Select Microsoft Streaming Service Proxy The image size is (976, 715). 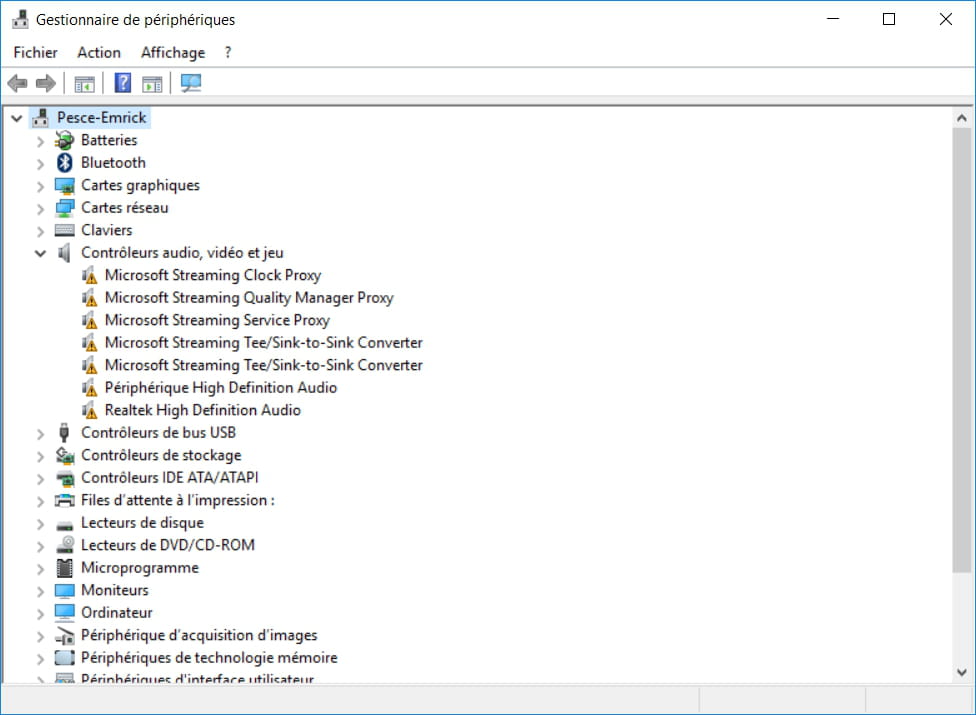[217, 320]
